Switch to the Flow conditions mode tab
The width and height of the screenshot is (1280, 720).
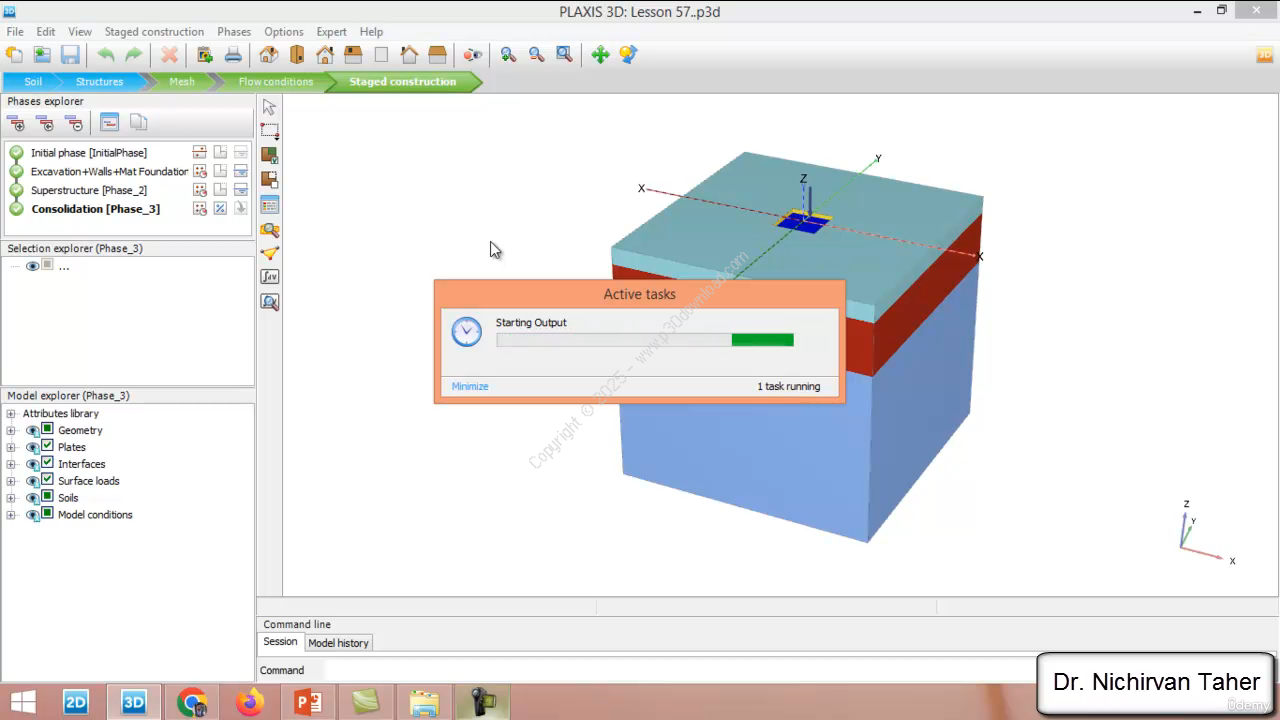(x=275, y=82)
